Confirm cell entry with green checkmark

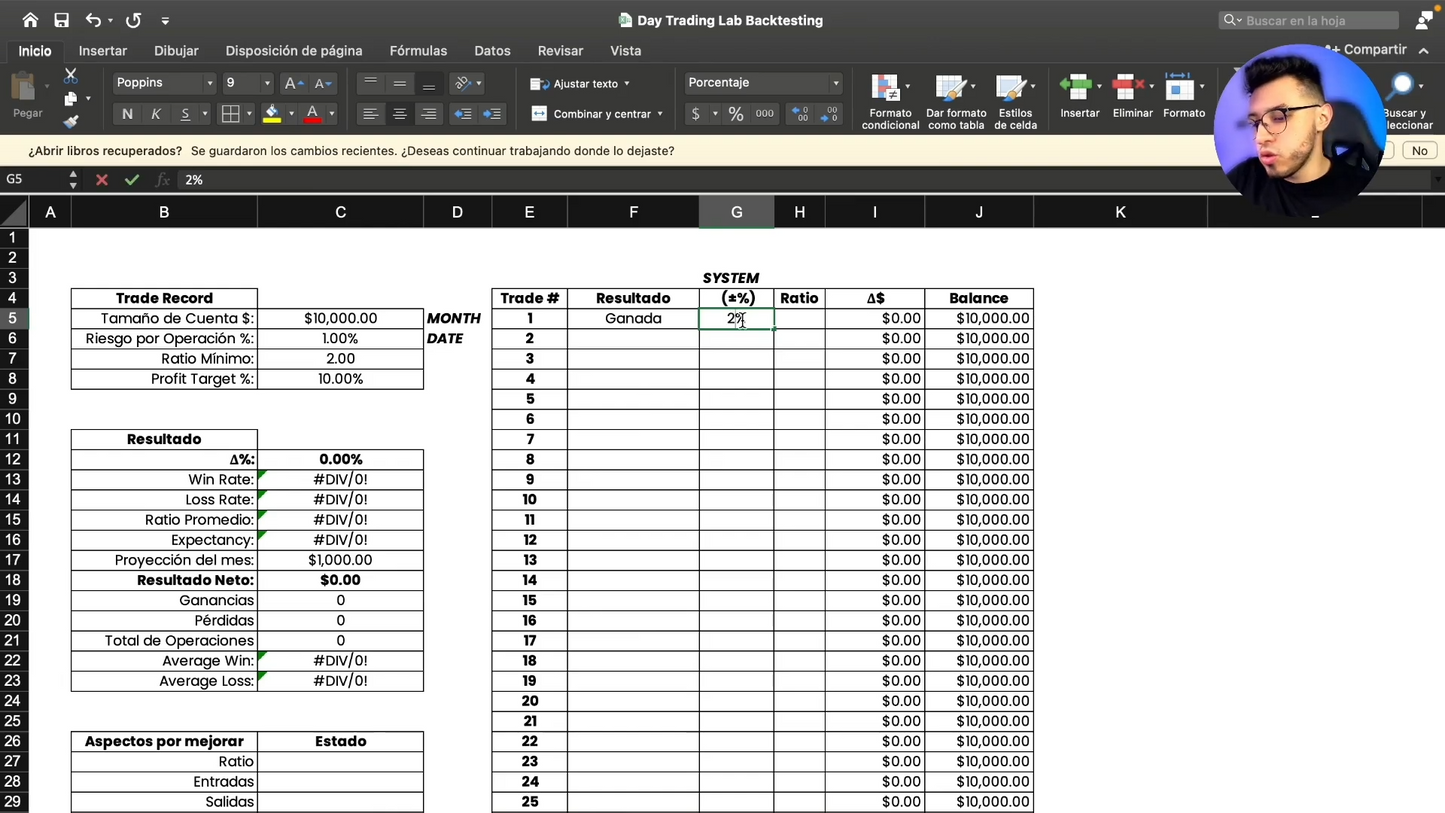click(x=132, y=180)
